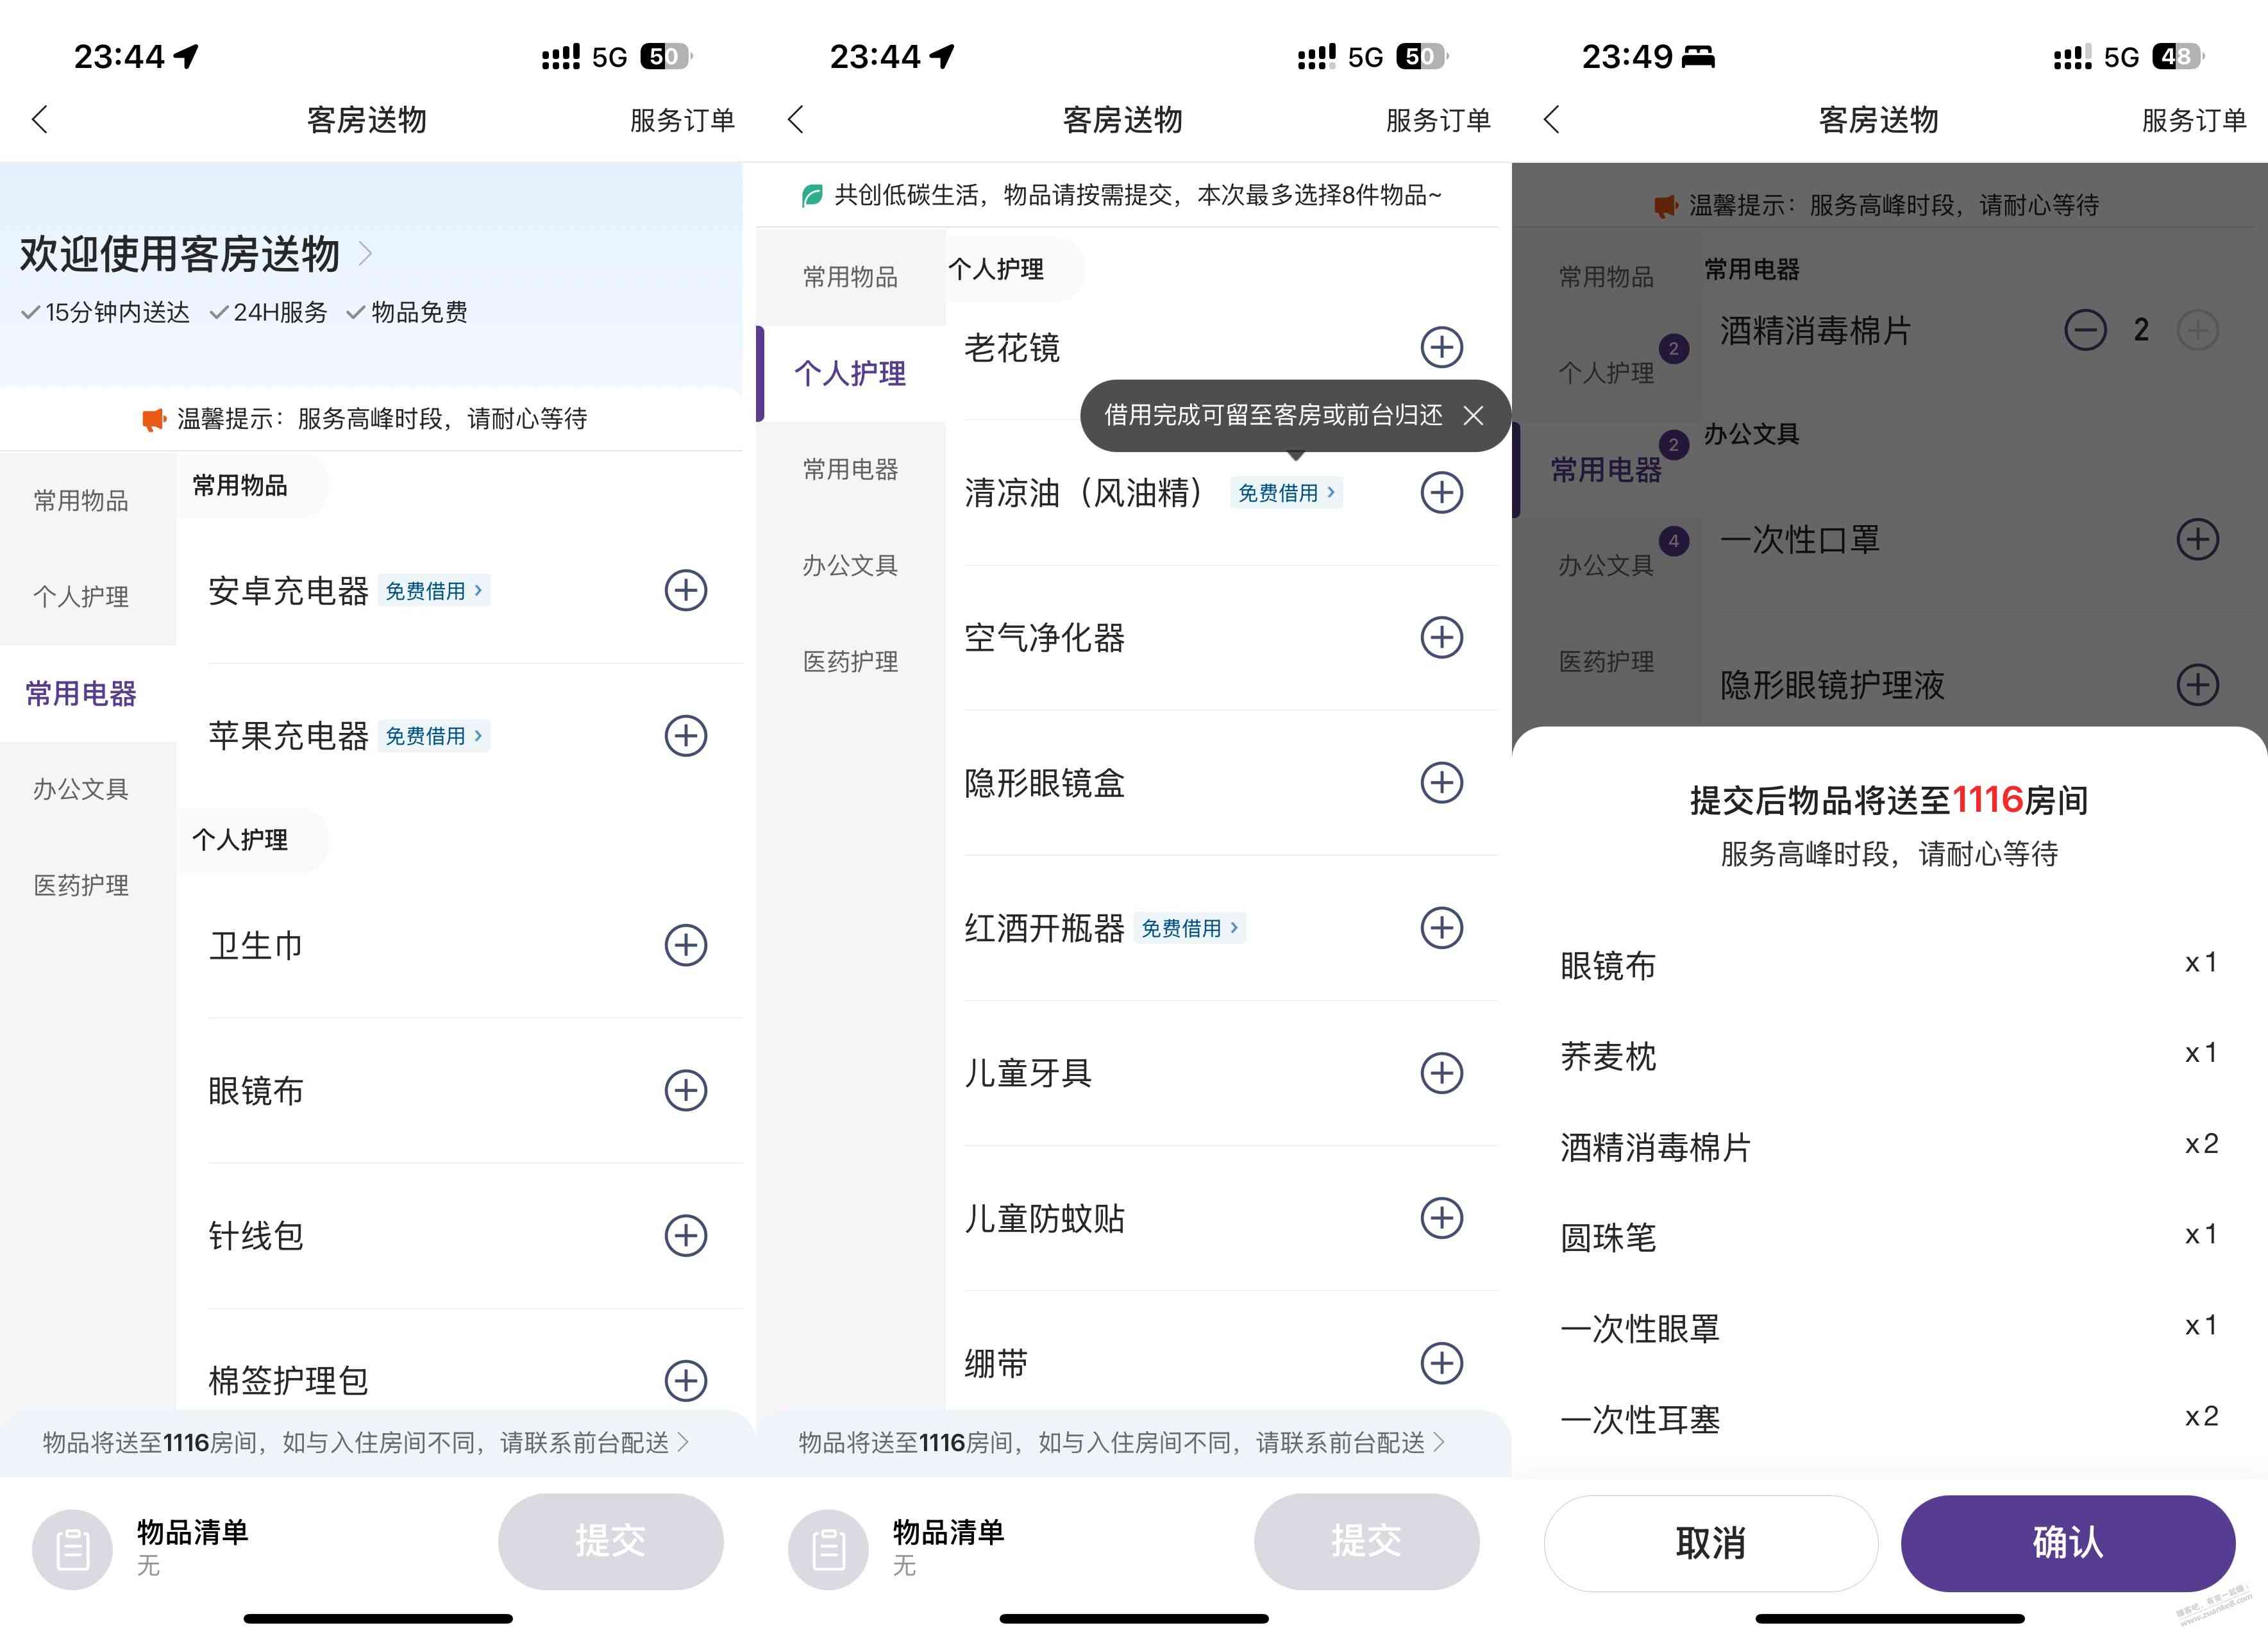Tap 确认 to submit the order

(2068, 1543)
